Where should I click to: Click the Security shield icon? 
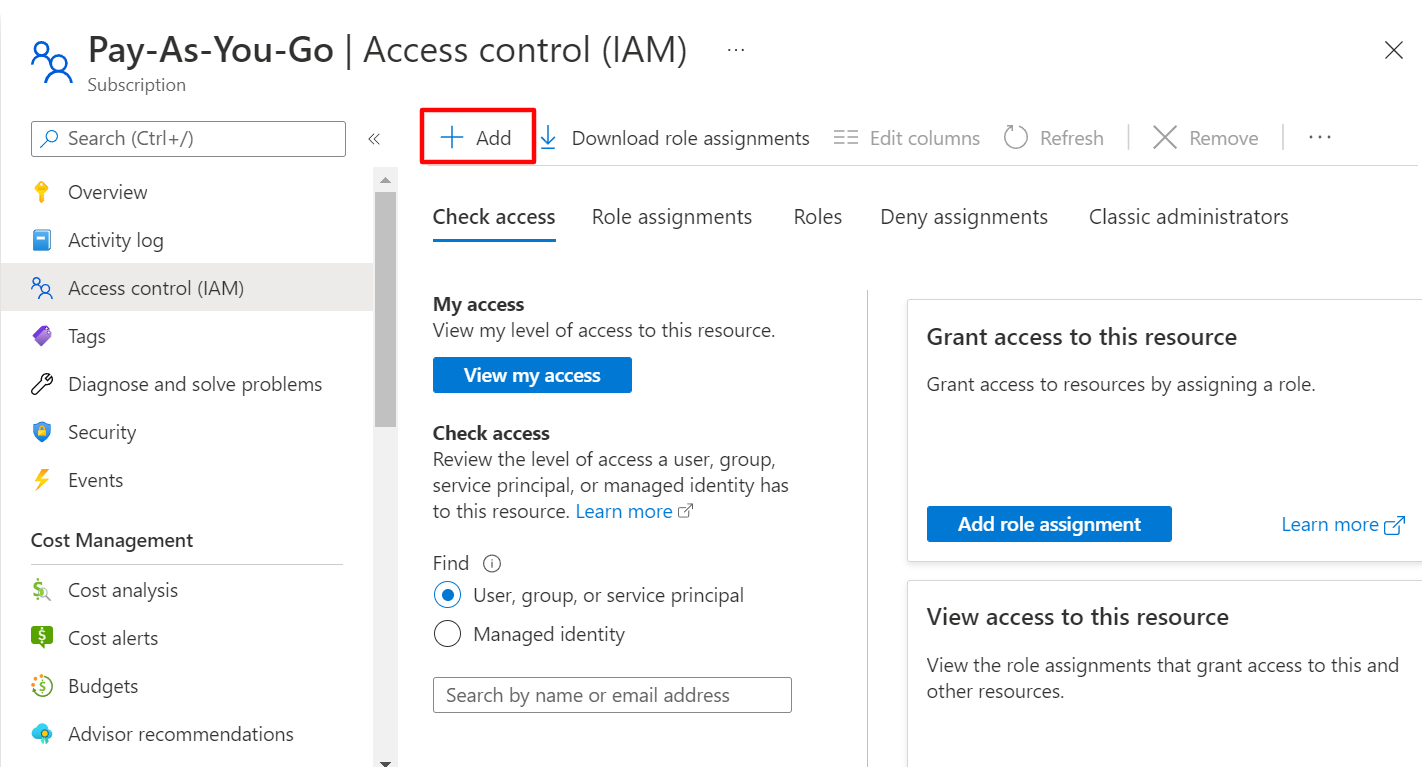[41, 432]
